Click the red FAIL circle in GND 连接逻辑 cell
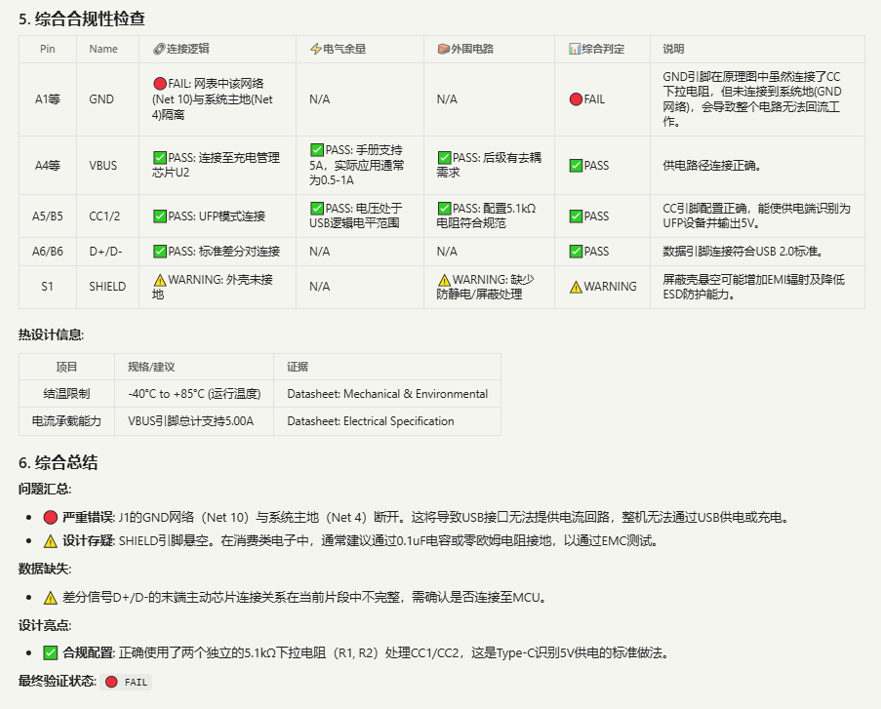881x709 pixels. pos(160,84)
